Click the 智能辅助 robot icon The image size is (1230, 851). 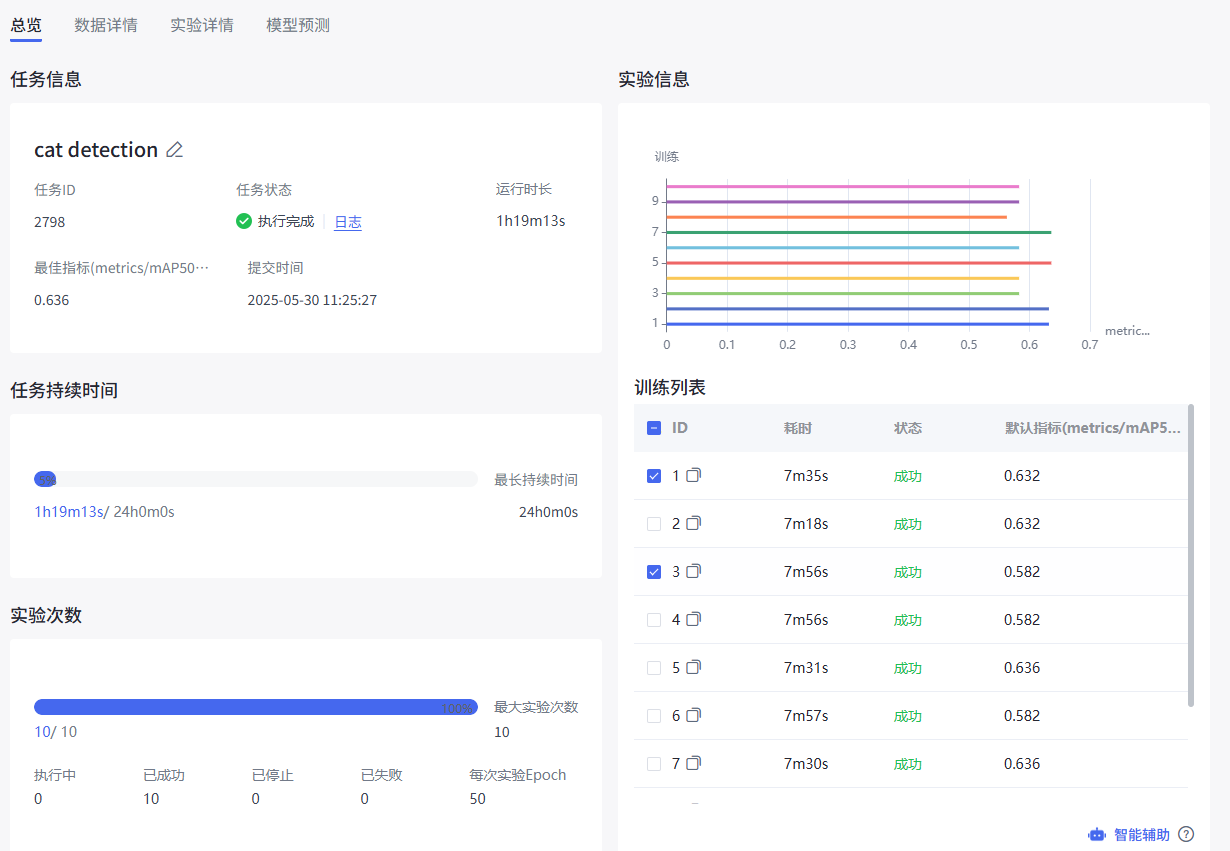tap(1097, 834)
